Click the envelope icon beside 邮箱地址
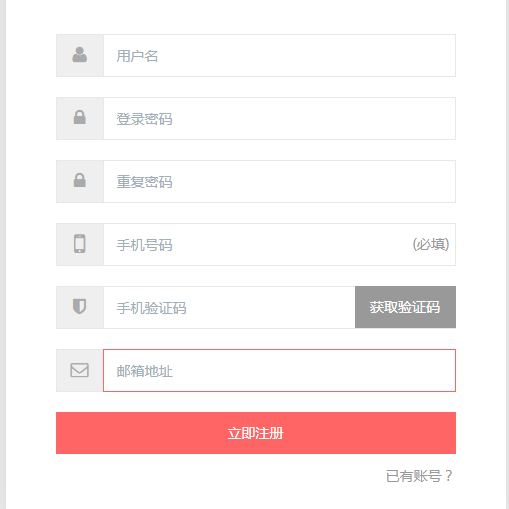The height and width of the screenshot is (509, 509). [80, 370]
